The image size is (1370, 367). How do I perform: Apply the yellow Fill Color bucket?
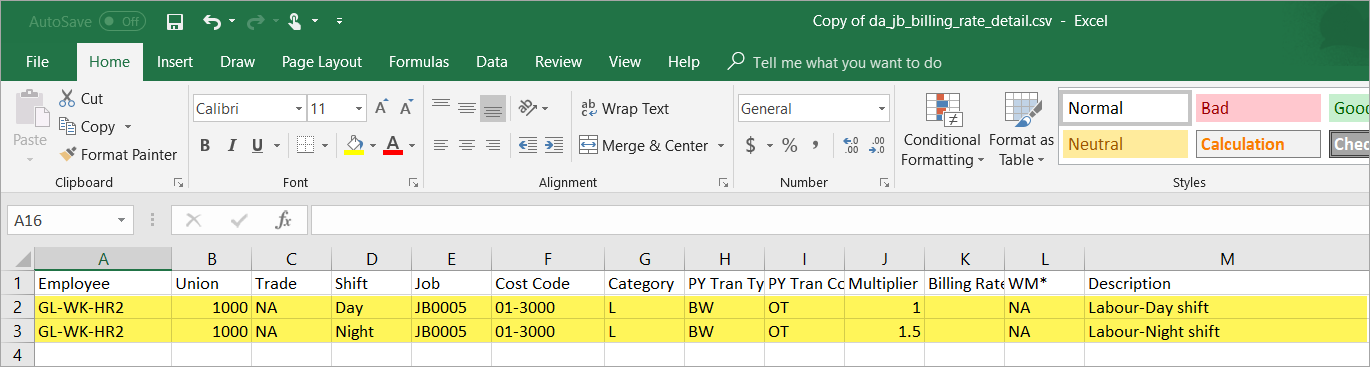click(354, 146)
